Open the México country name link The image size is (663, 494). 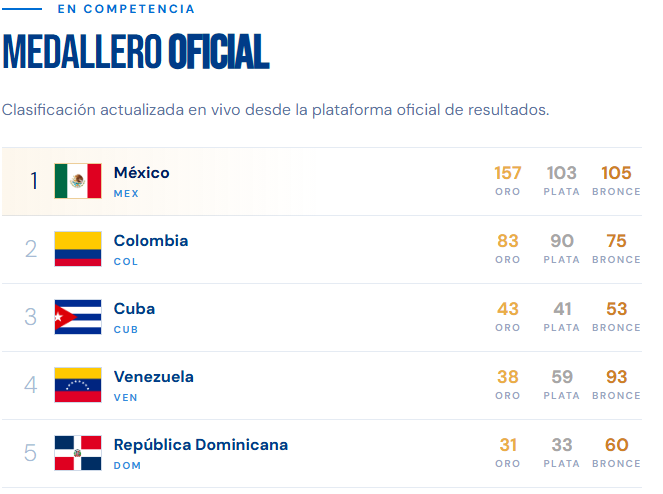coord(142,173)
